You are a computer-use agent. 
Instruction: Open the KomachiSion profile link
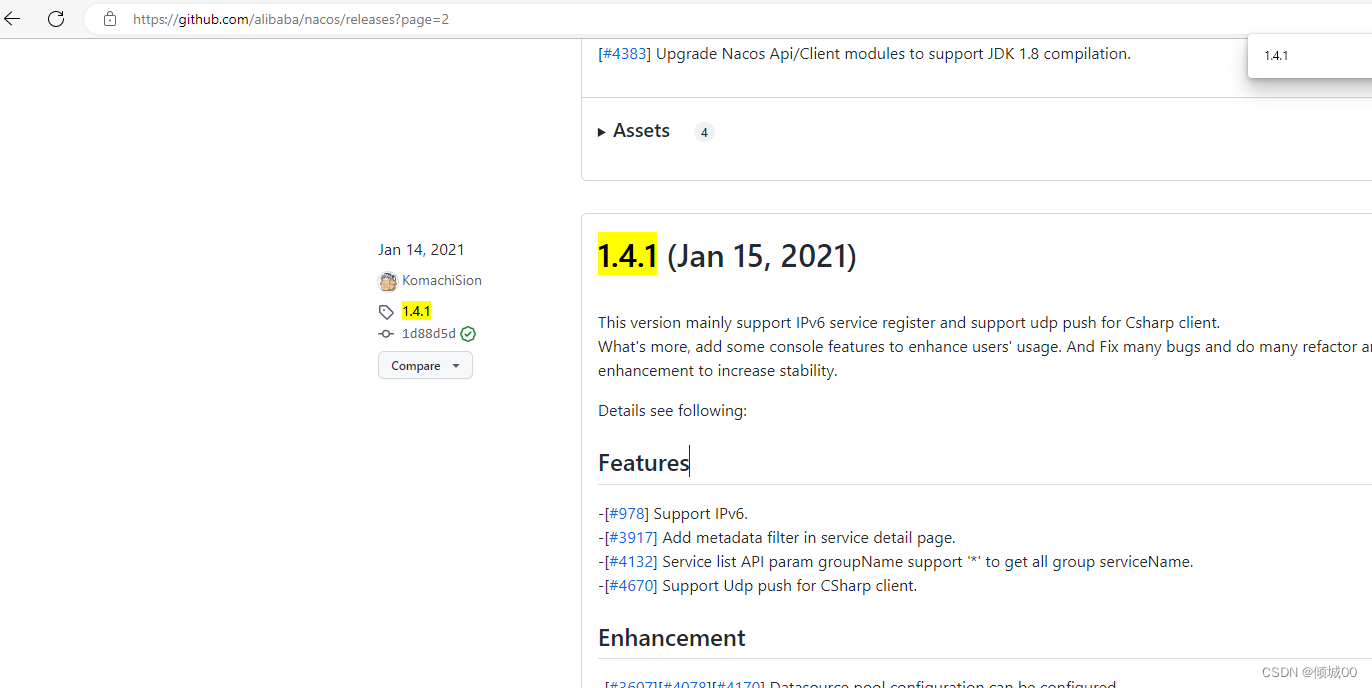[x=442, y=281]
